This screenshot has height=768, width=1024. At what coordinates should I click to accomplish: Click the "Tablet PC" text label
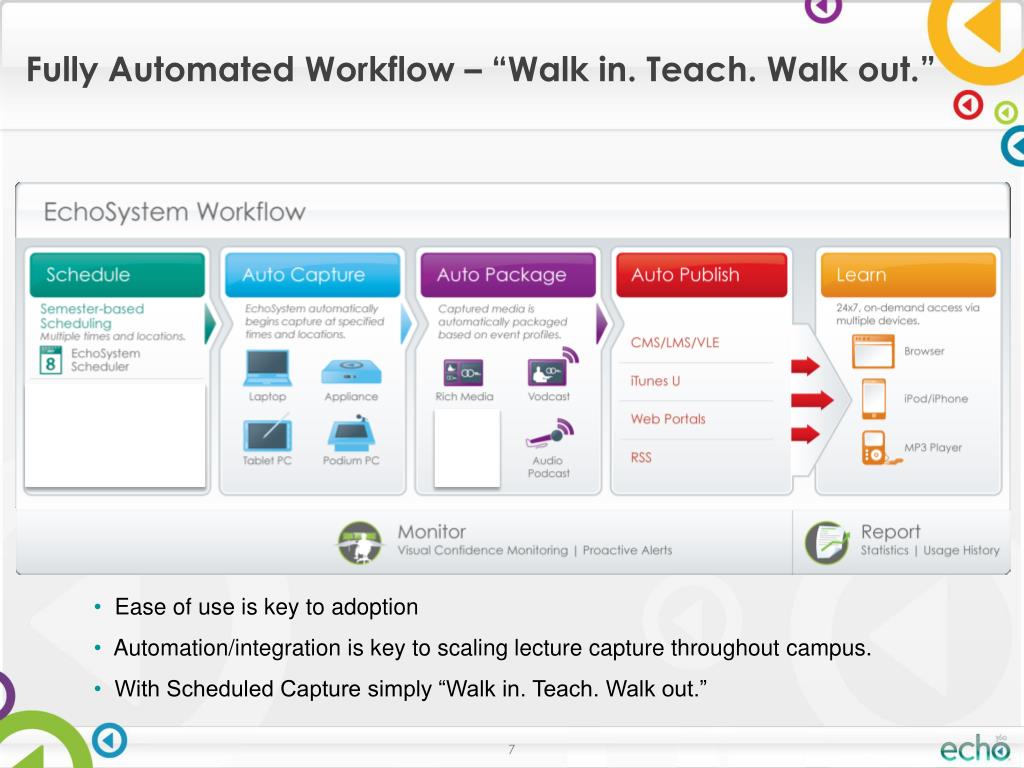click(x=267, y=460)
